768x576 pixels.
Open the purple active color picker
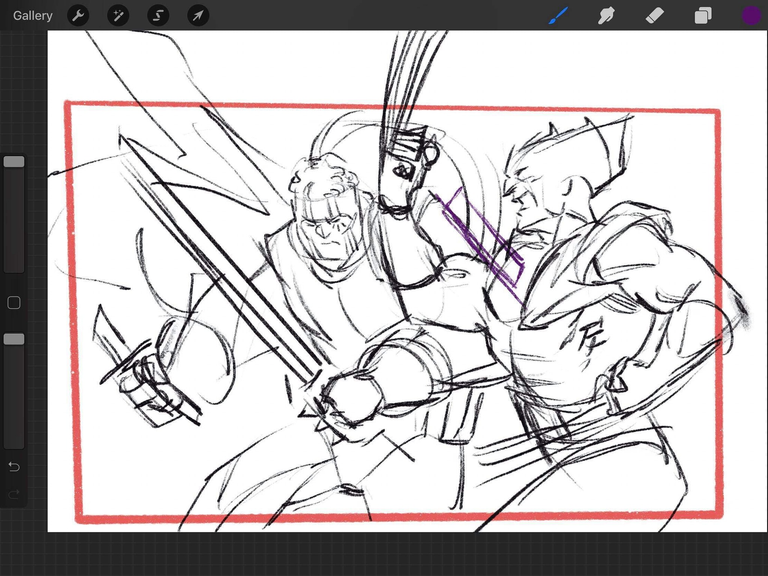click(x=751, y=16)
